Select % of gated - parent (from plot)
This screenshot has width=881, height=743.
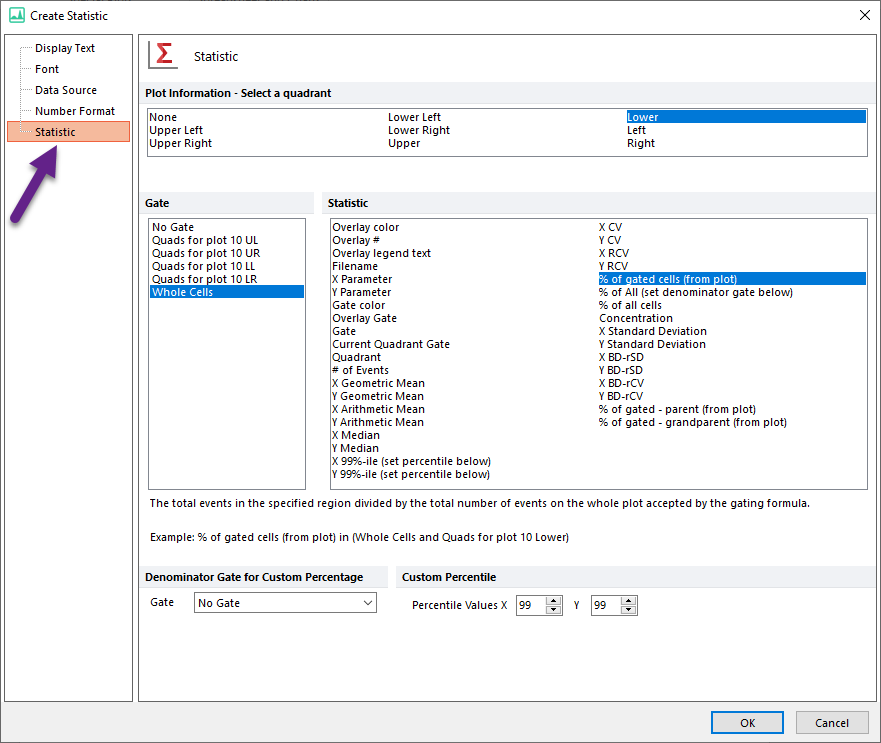click(x=677, y=409)
